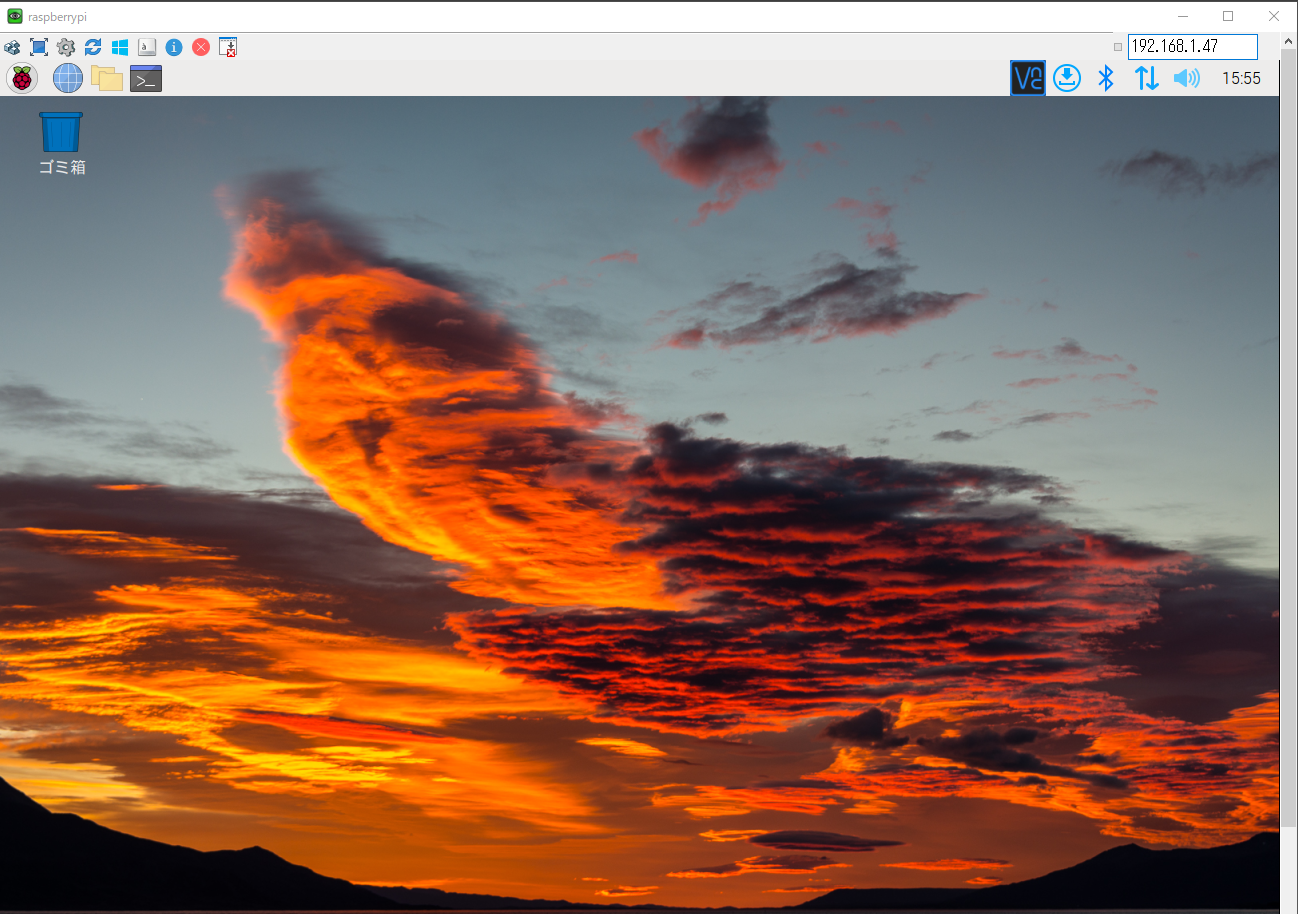Click the 192.168.1.47 address field

(x=1192, y=46)
